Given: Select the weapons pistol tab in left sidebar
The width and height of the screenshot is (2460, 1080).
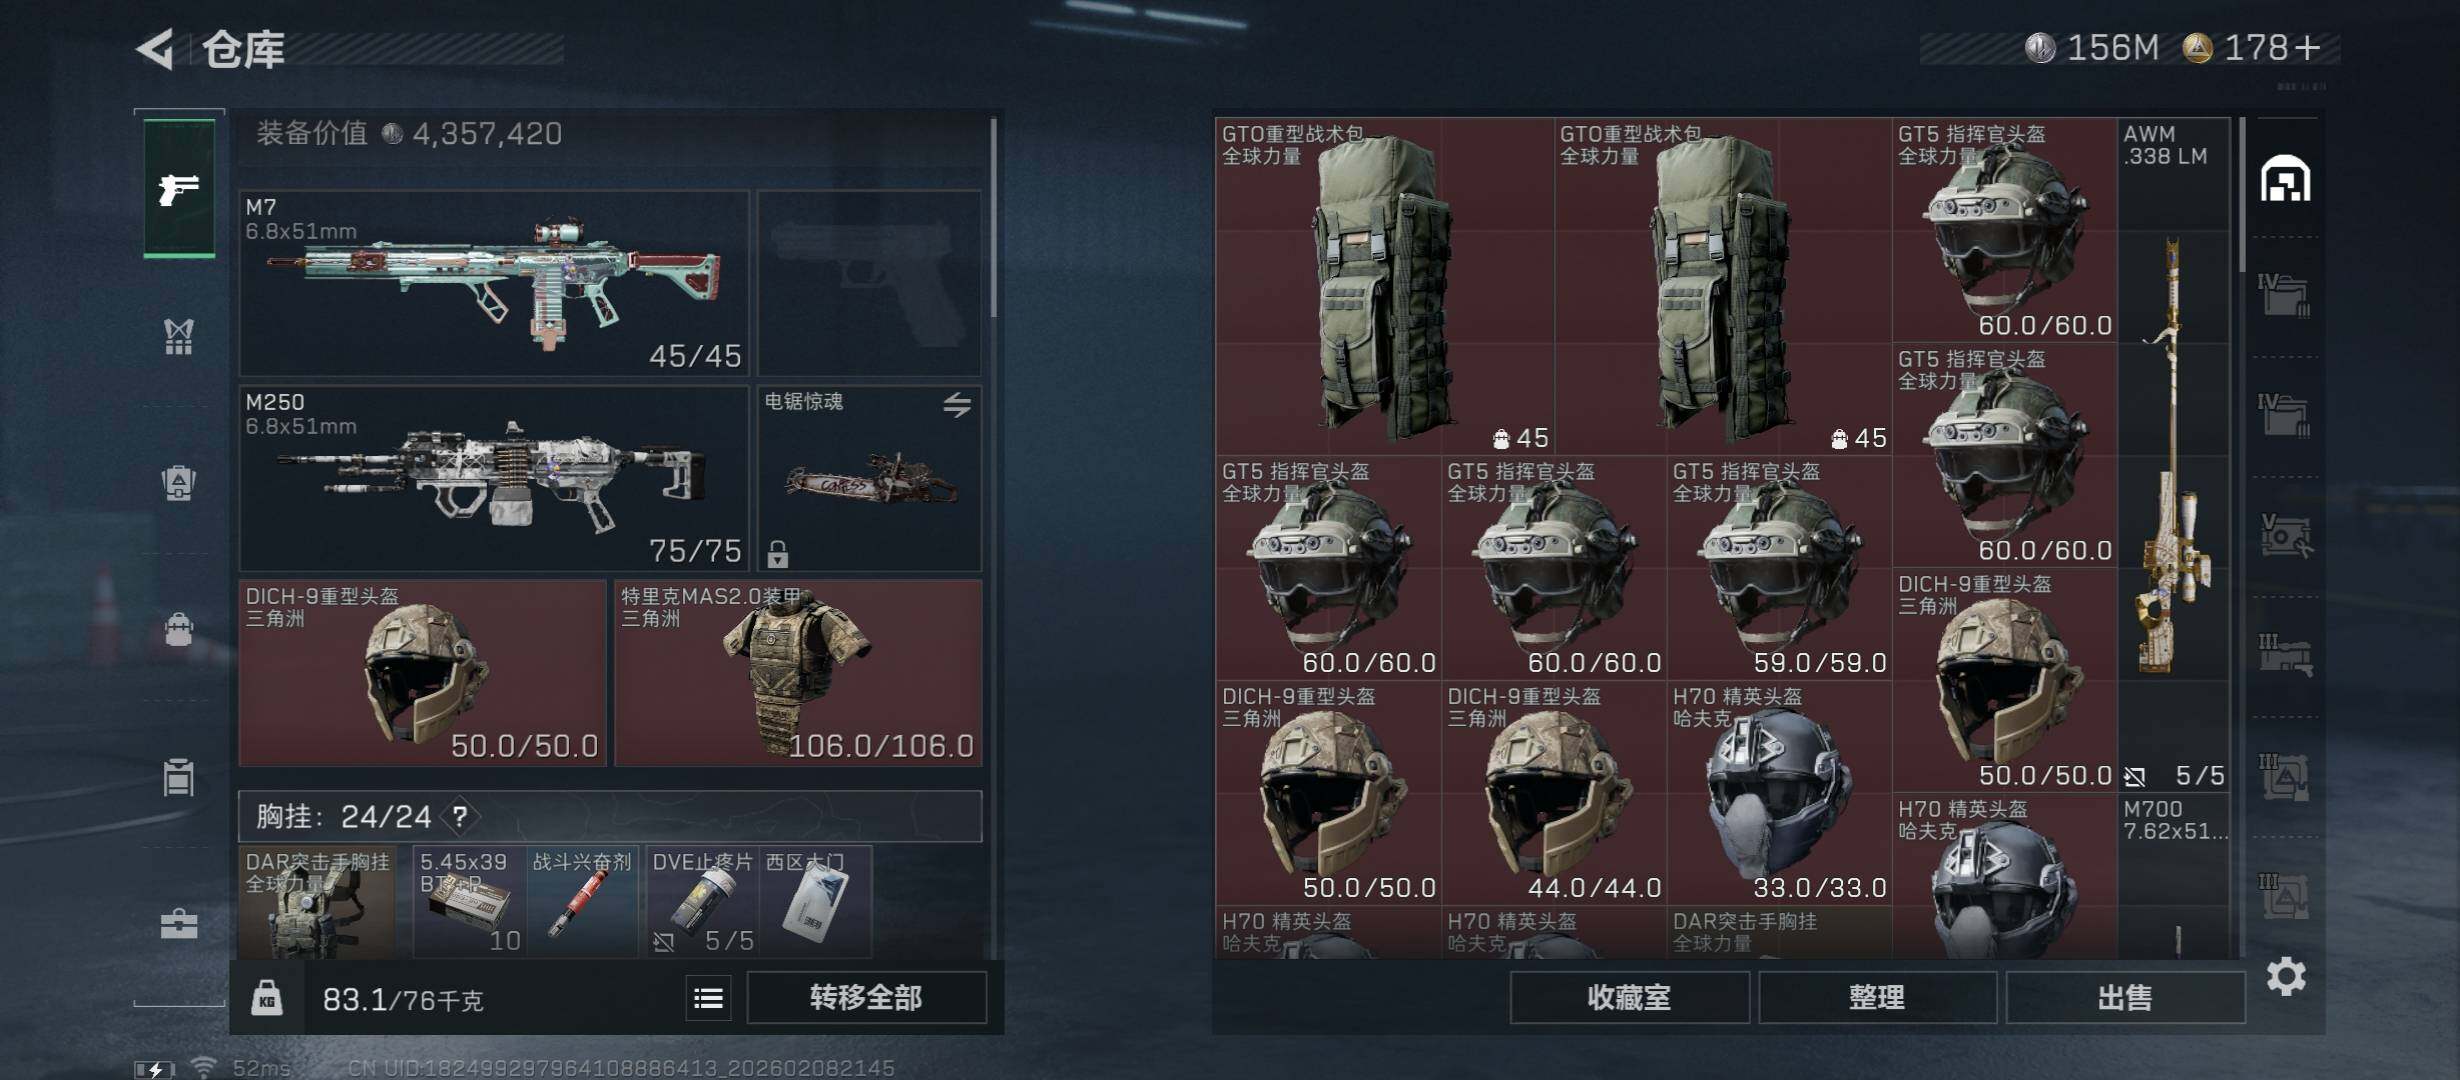Looking at the screenshot, I should click(x=179, y=188).
